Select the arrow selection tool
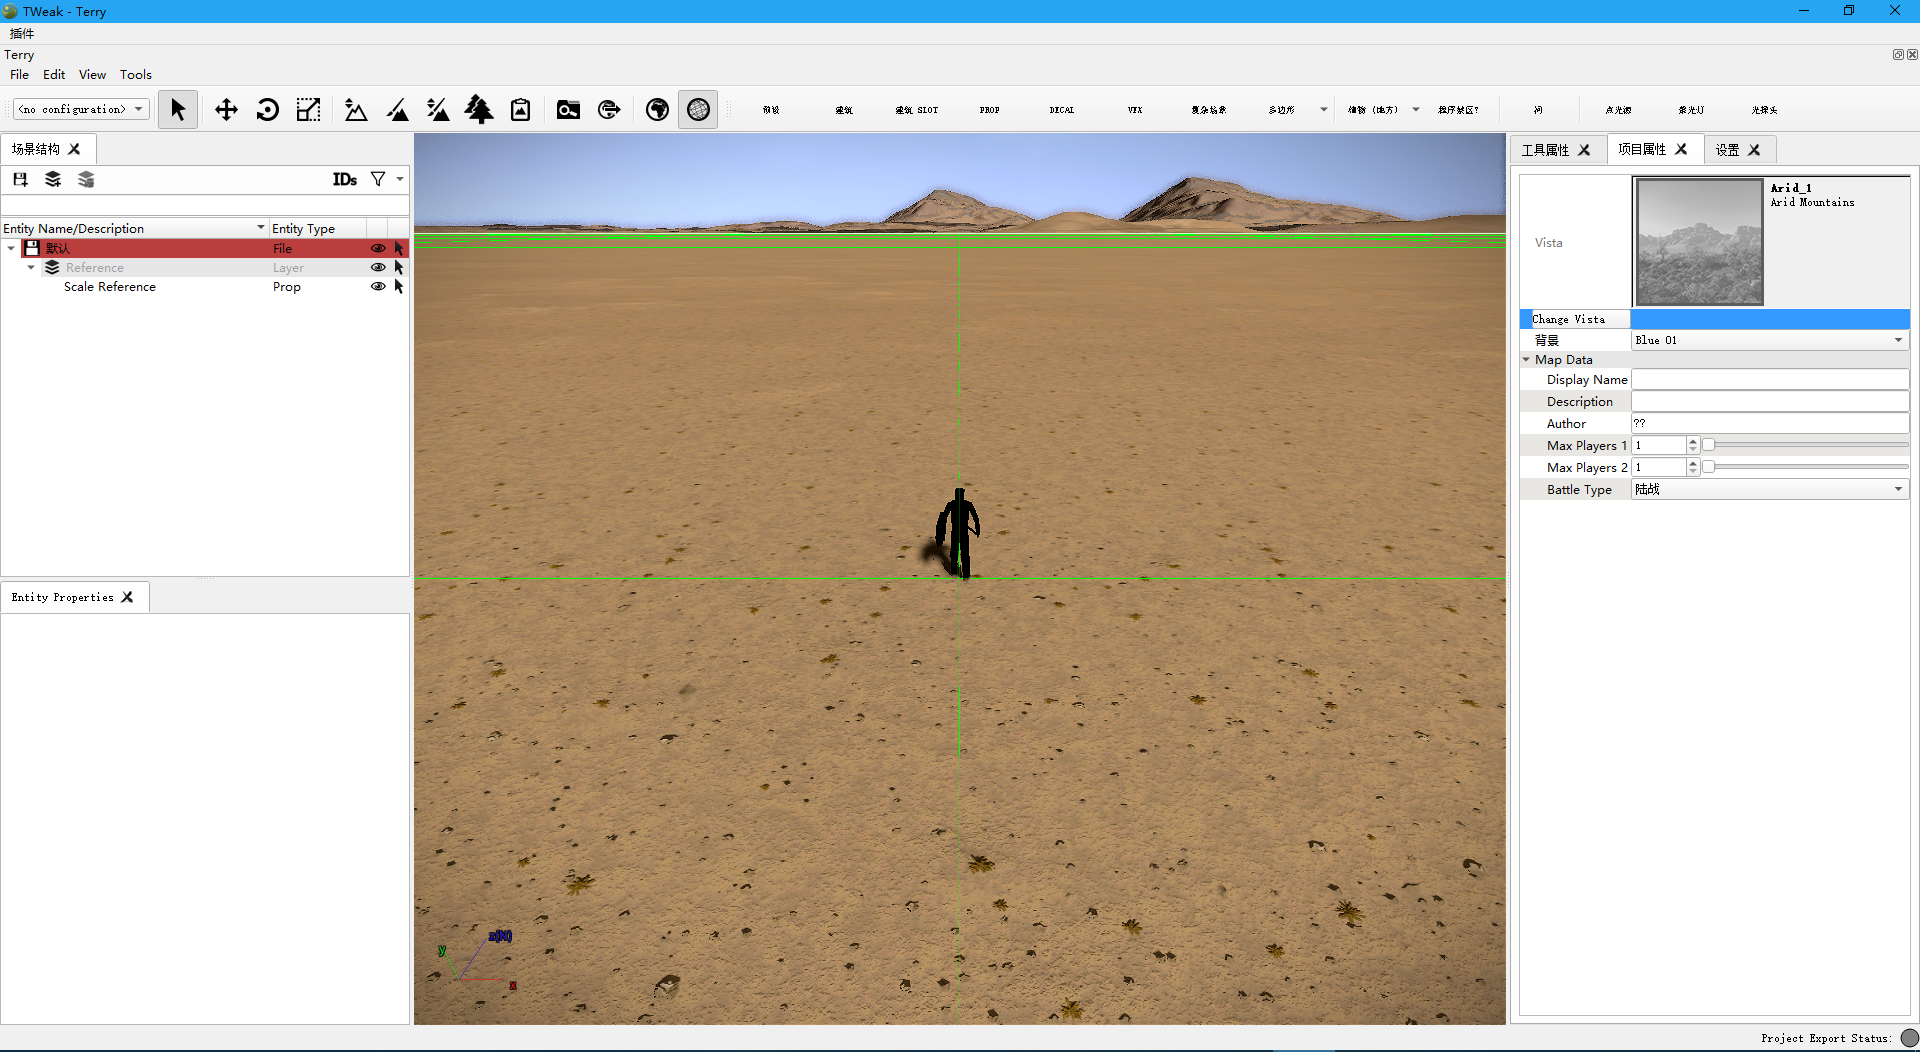Viewport: 1920px width, 1052px height. tap(178, 109)
